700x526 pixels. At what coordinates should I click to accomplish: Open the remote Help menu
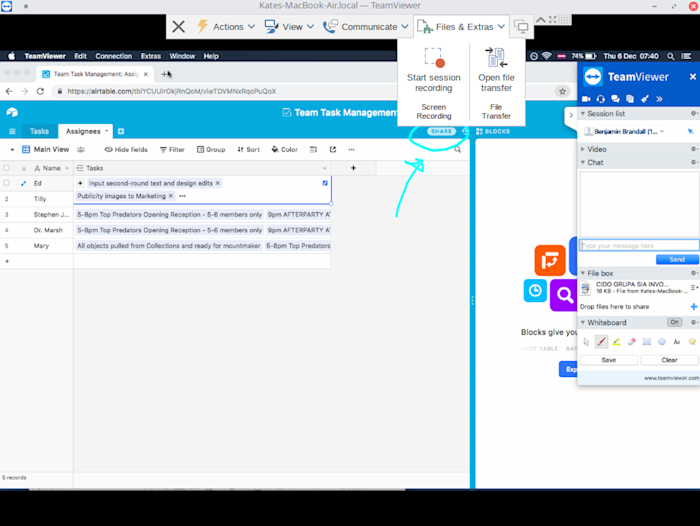coord(211,56)
